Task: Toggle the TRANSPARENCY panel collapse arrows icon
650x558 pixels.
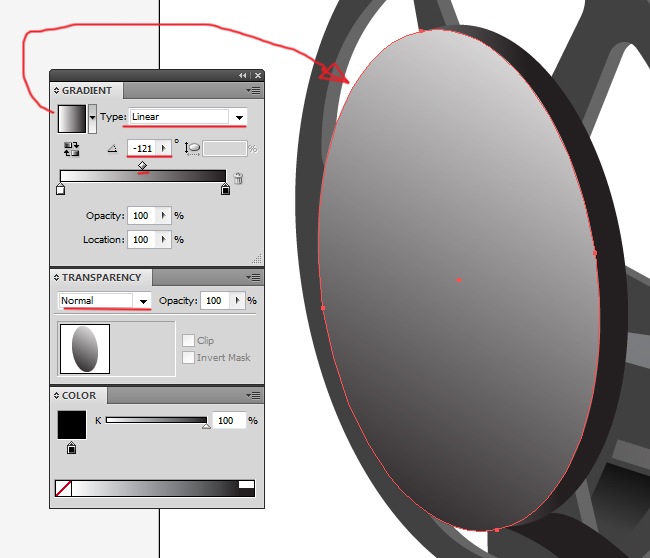Action: click(56, 277)
